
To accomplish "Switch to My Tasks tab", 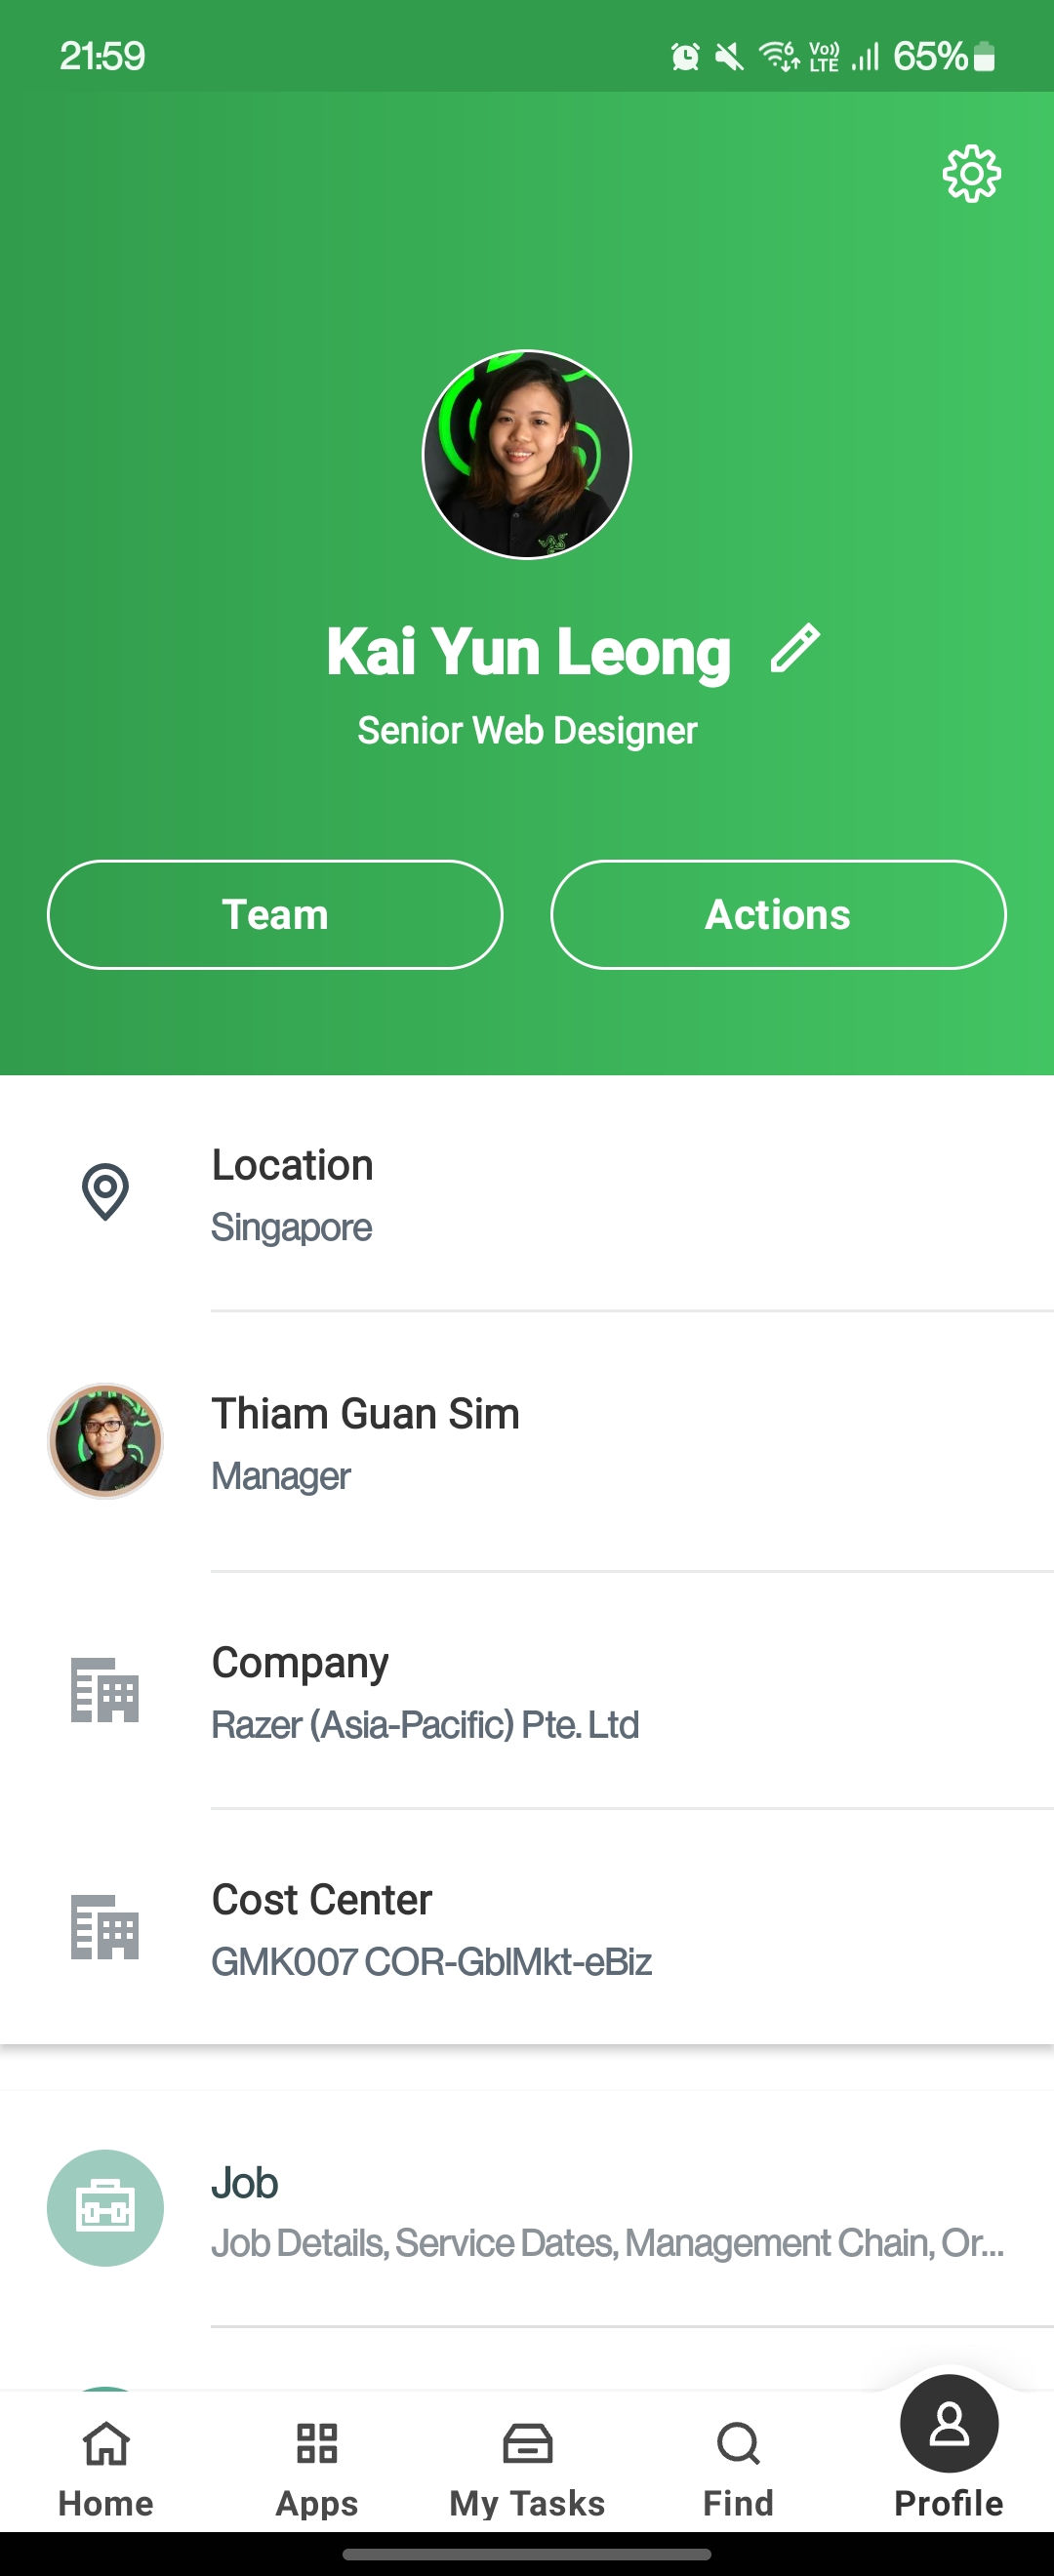I will (x=527, y=2467).
